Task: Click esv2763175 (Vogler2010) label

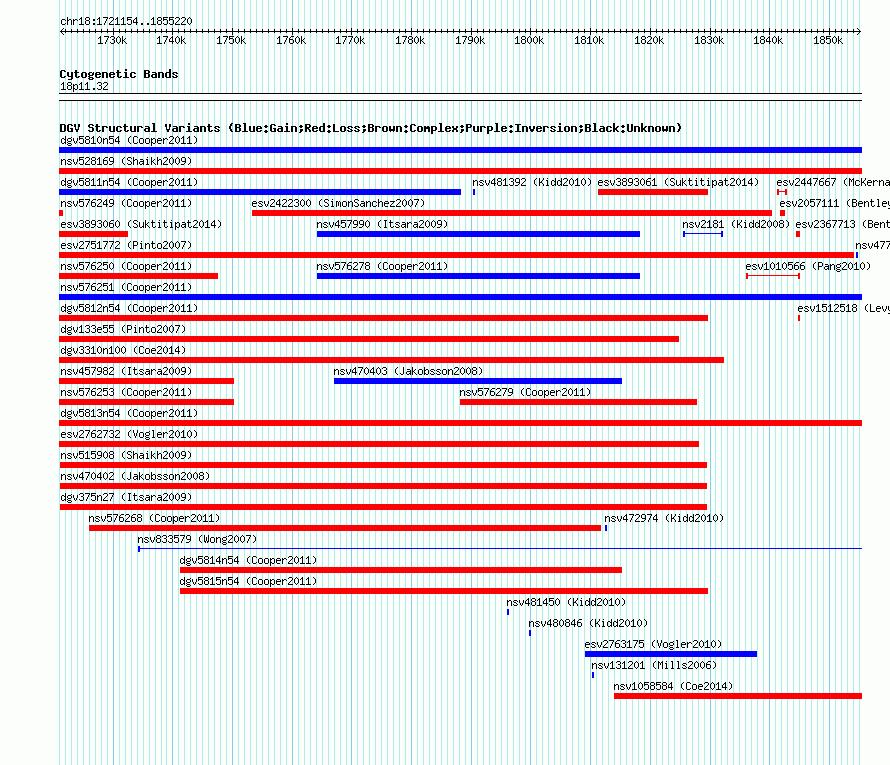Action: point(653,644)
